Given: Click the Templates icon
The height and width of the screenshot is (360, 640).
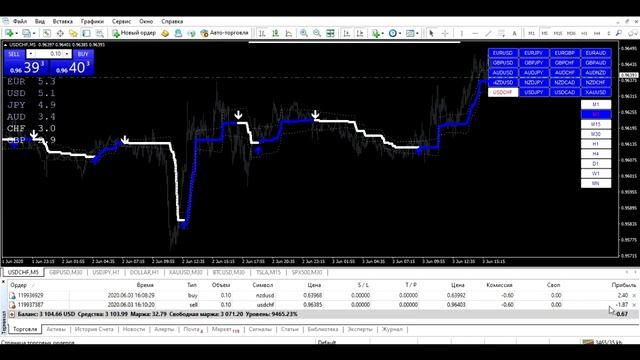Looking at the screenshot, I should (x=410, y=33).
